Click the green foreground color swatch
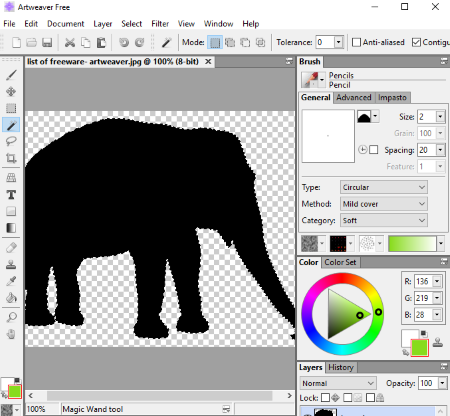This screenshot has height=416, width=450. pos(420,348)
